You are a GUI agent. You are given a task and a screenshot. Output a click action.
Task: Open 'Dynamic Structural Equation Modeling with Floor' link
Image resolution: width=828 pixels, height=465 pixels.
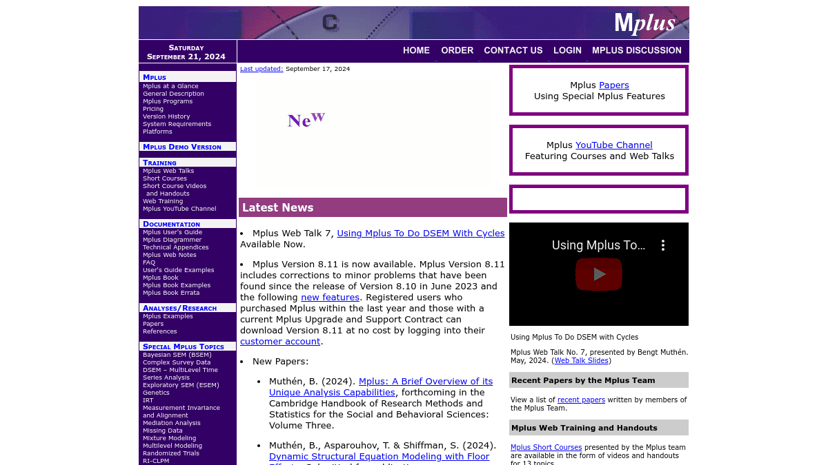[379, 457]
